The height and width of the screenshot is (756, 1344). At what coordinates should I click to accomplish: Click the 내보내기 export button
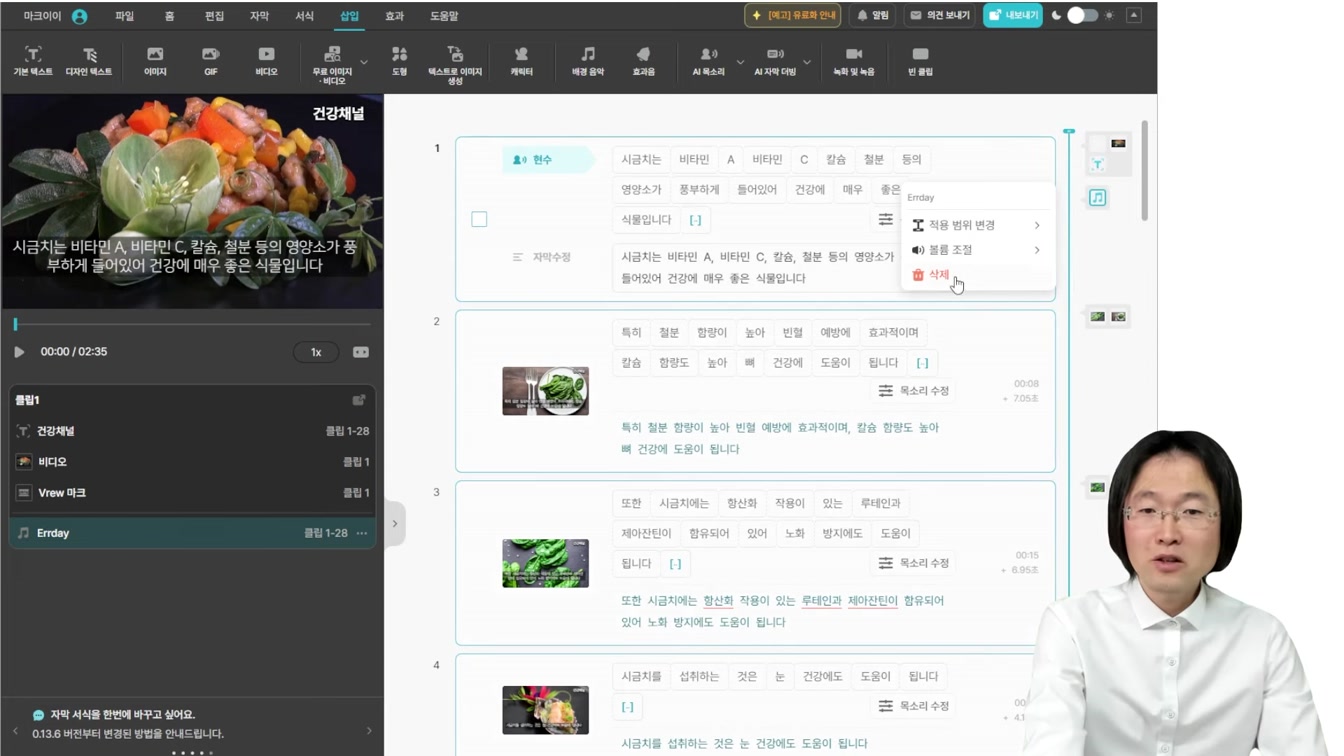pyautogui.click(x=1012, y=16)
